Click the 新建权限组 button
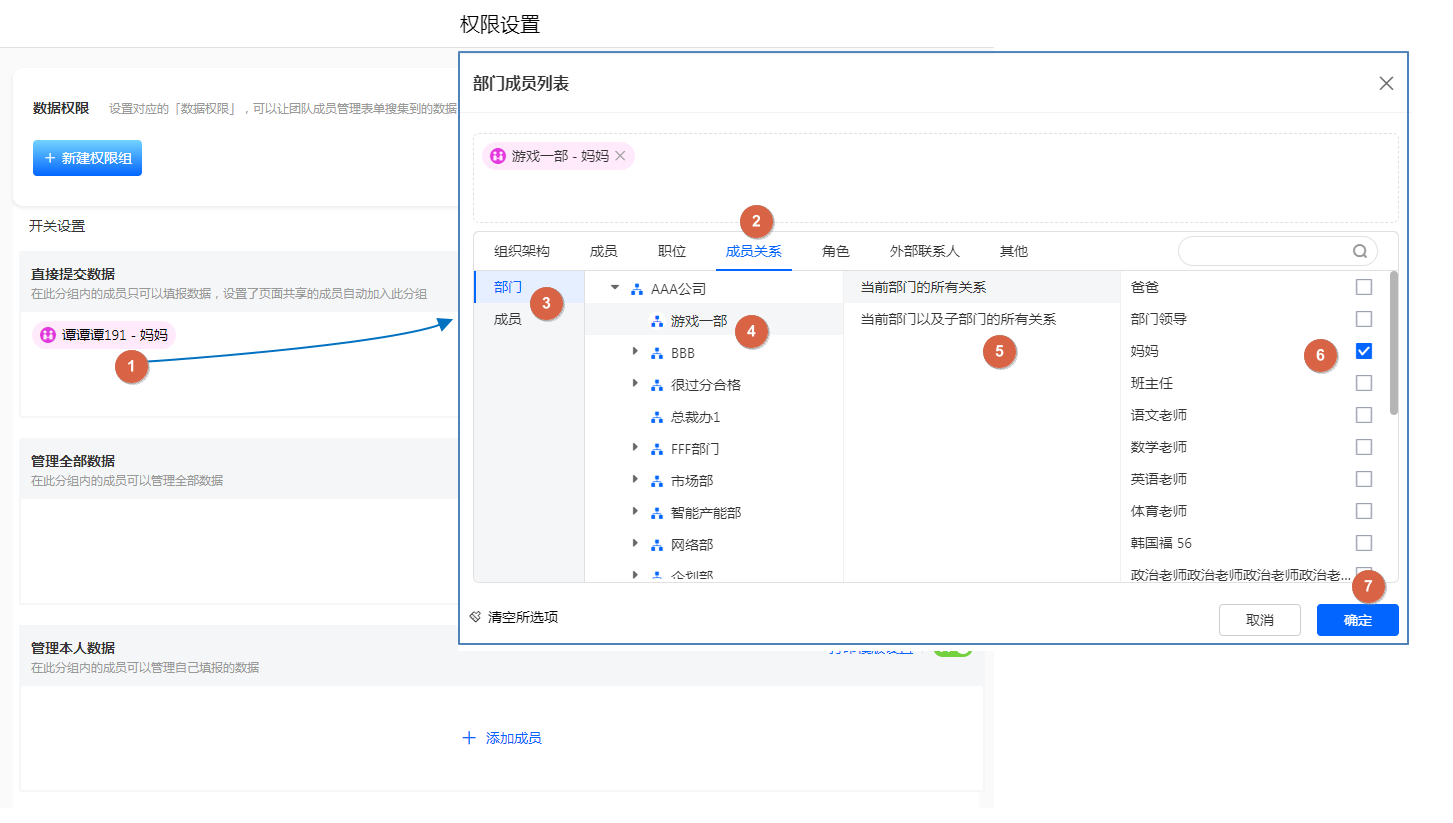The width and height of the screenshot is (1453, 823). pyautogui.click(x=87, y=158)
